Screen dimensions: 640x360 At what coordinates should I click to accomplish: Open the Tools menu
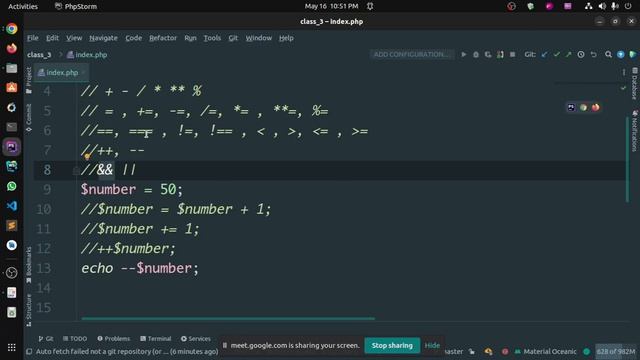point(212,38)
